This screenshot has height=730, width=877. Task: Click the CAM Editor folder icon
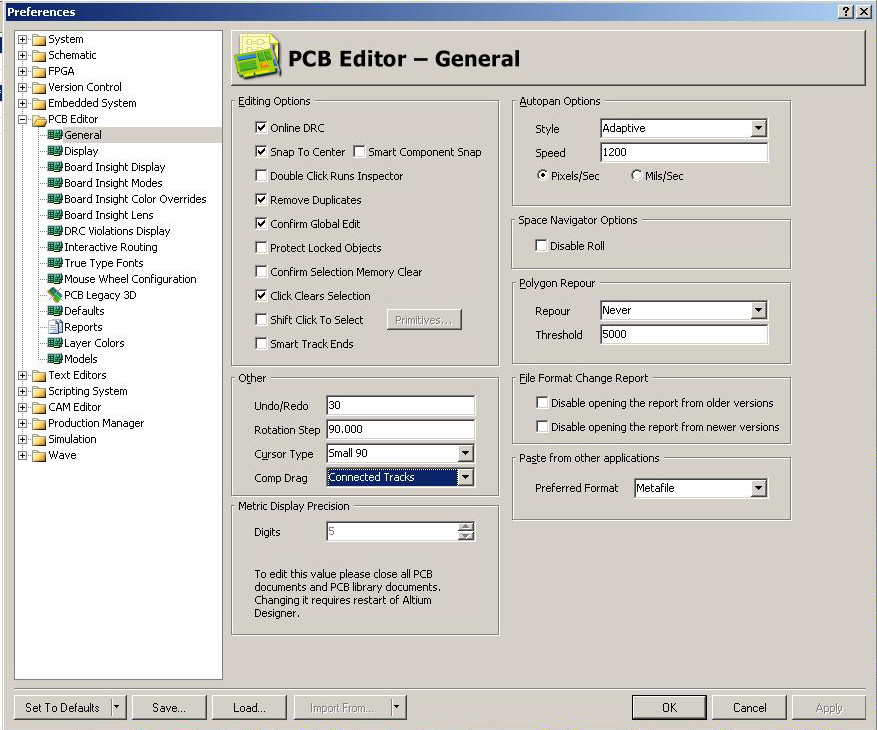pos(39,407)
